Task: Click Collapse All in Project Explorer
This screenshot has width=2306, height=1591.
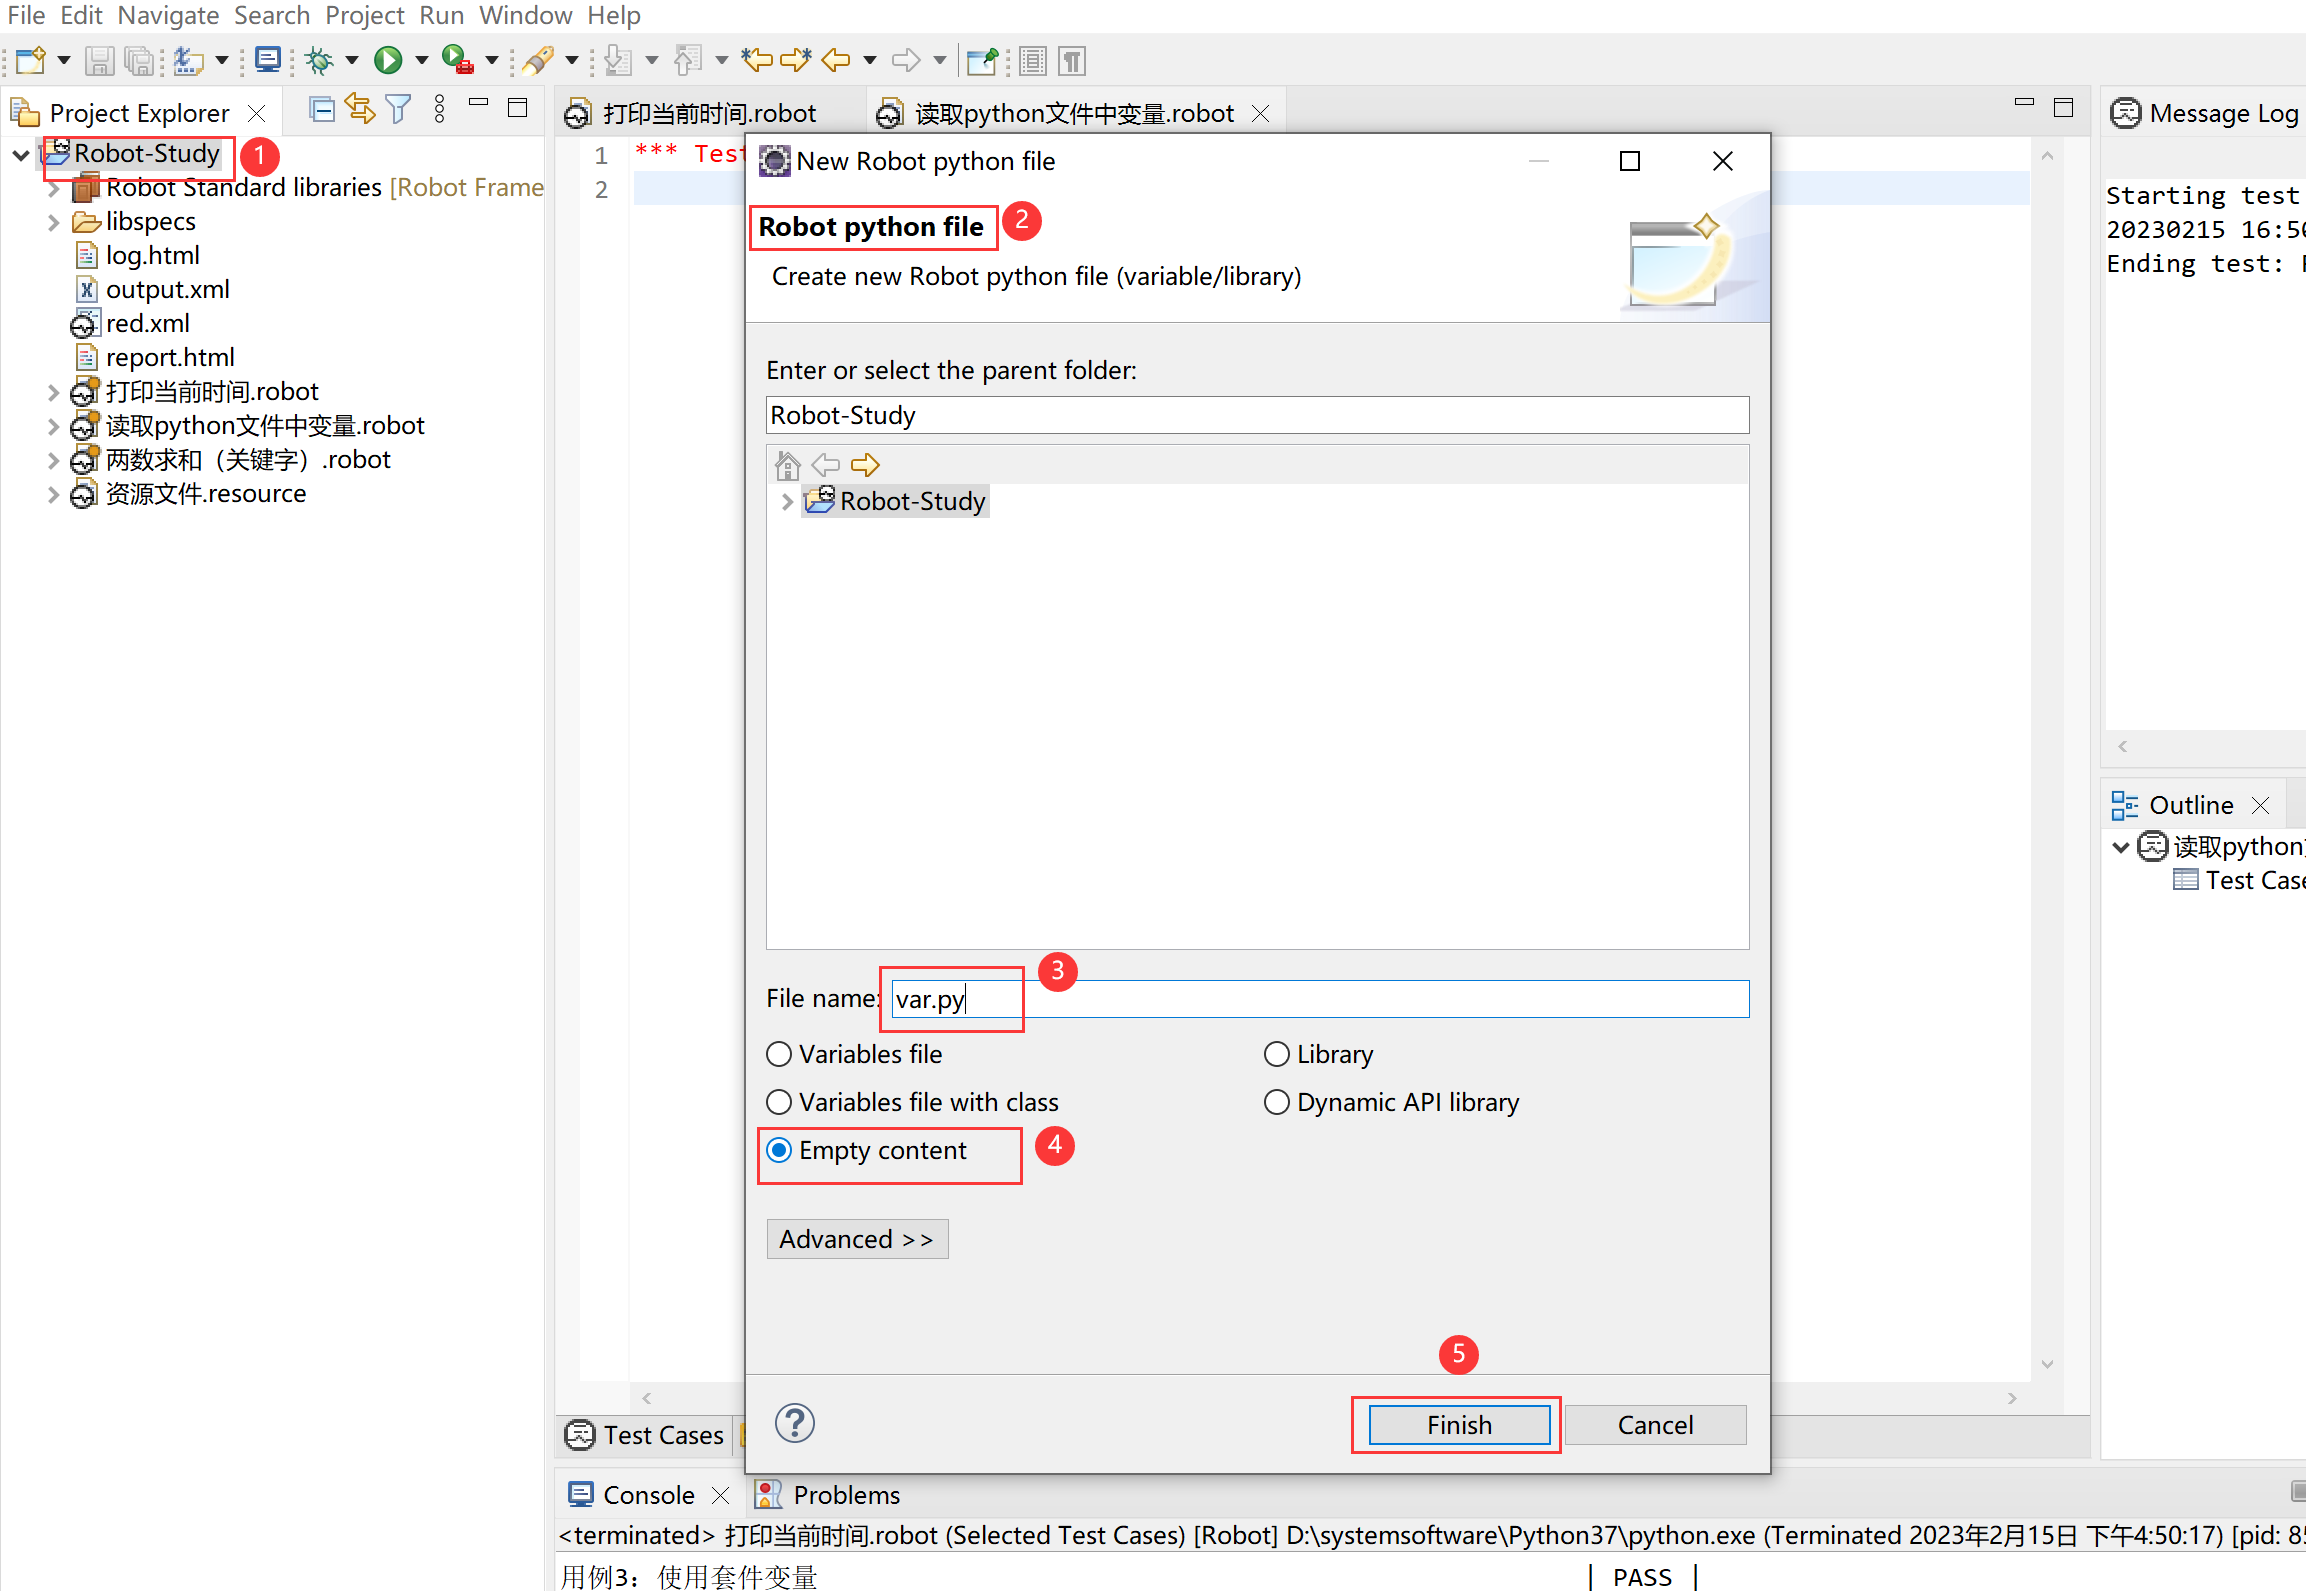Action: [x=321, y=110]
